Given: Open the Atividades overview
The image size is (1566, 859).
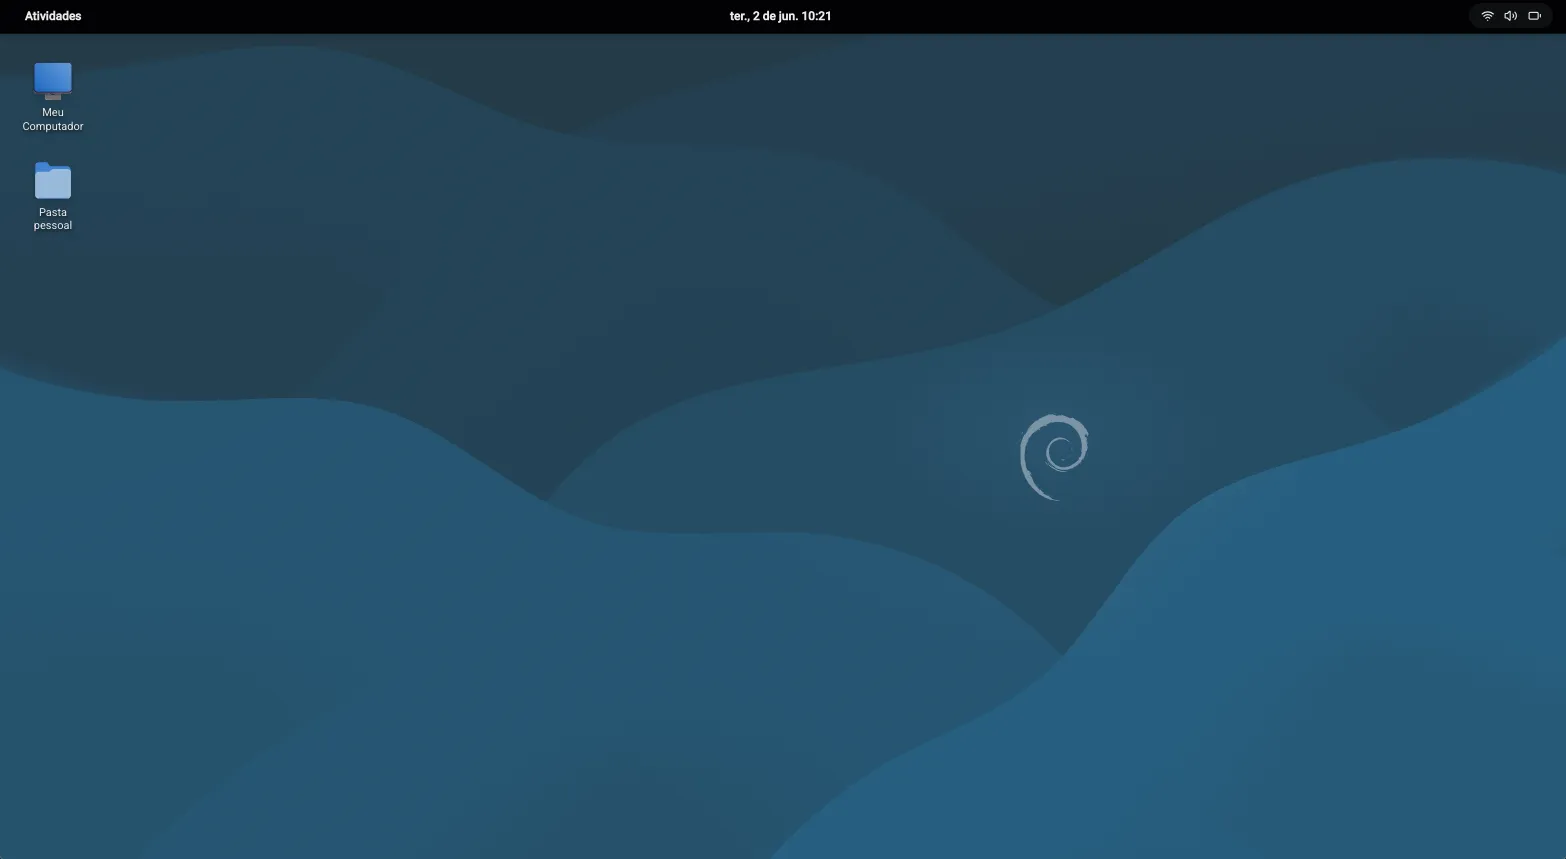Looking at the screenshot, I should tap(53, 16).
